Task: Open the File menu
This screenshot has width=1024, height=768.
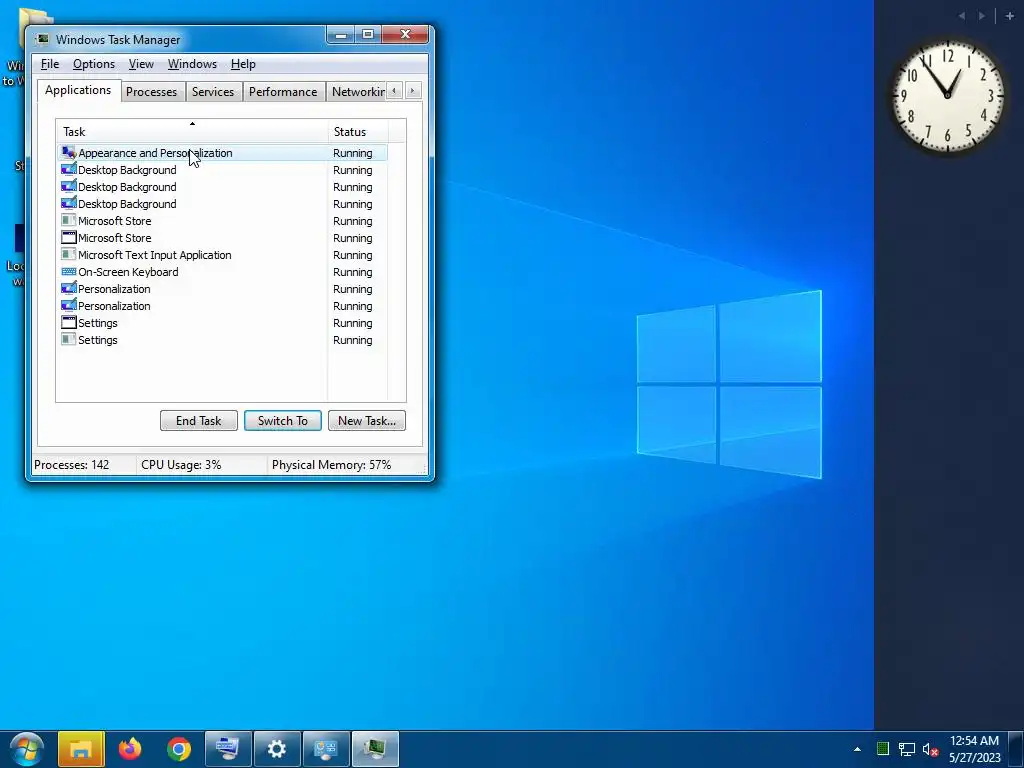Action: click(x=50, y=64)
